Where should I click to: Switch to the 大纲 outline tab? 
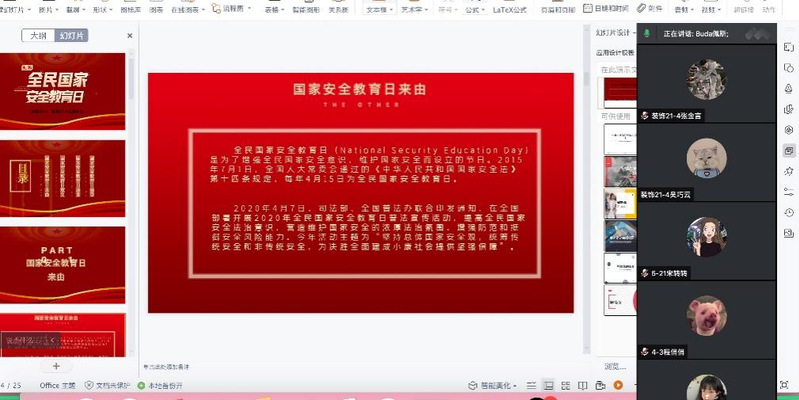point(38,35)
